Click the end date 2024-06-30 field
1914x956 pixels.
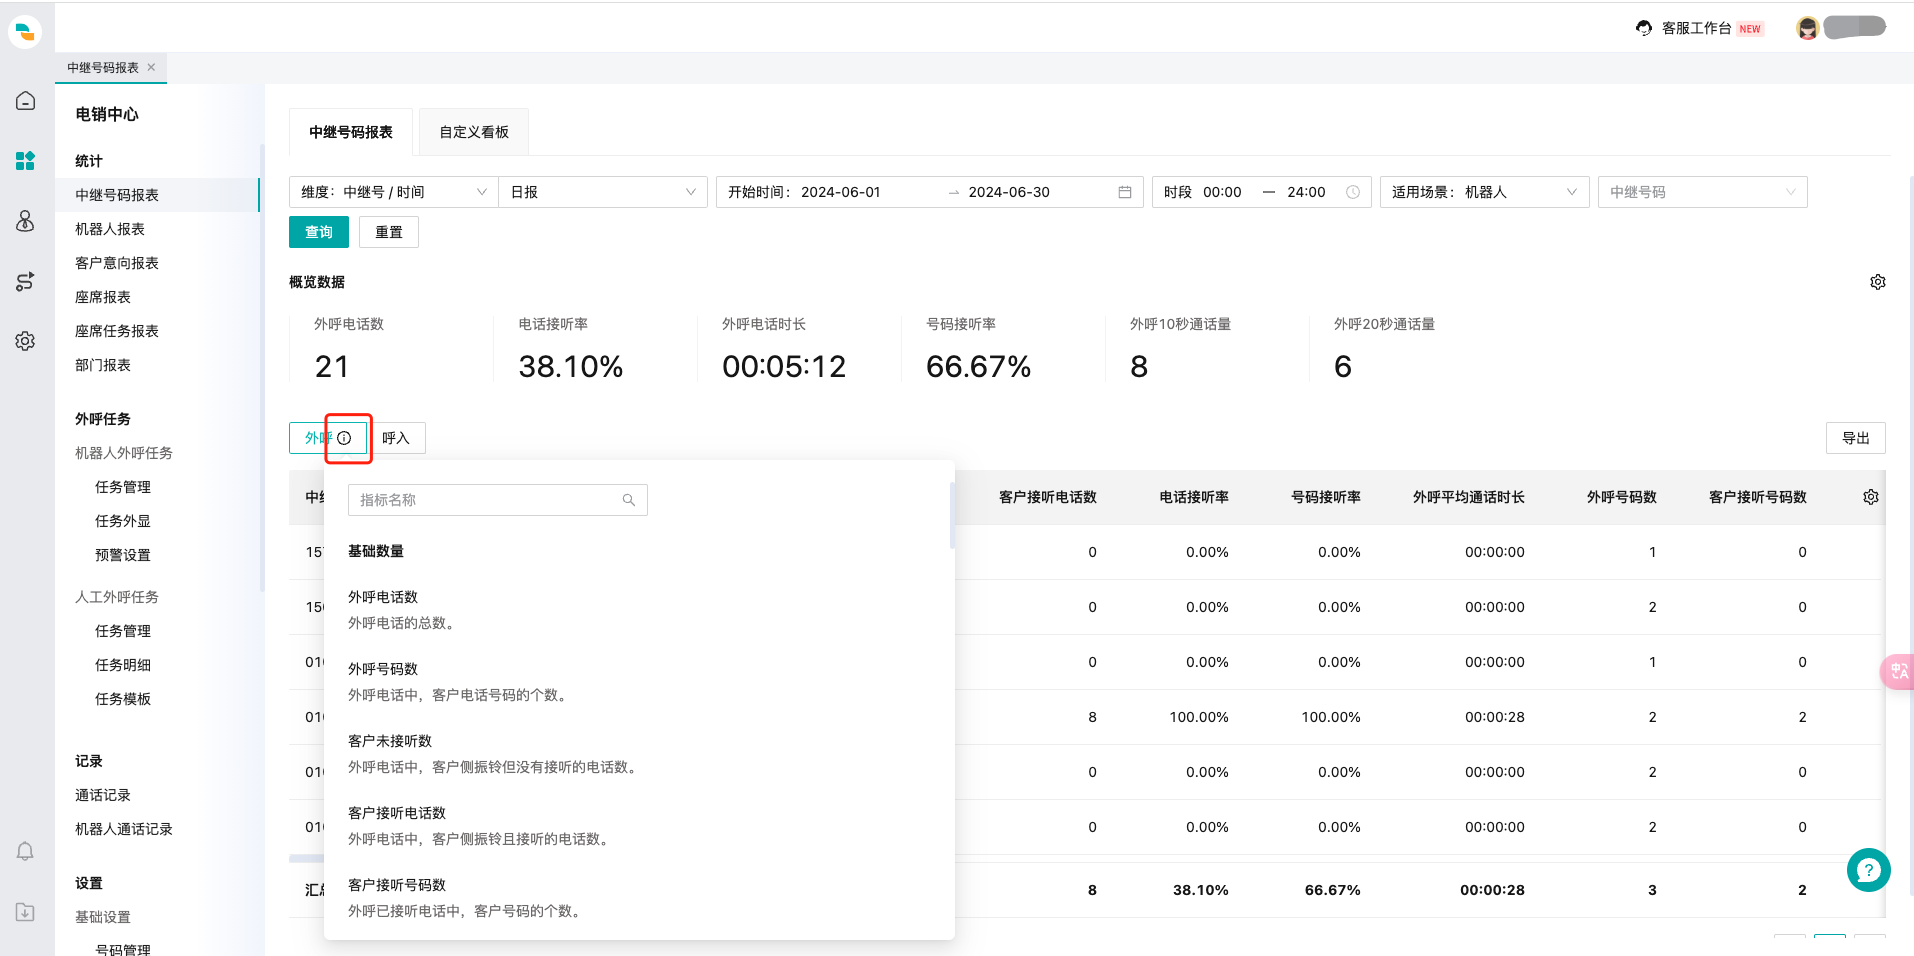[x=1009, y=192]
